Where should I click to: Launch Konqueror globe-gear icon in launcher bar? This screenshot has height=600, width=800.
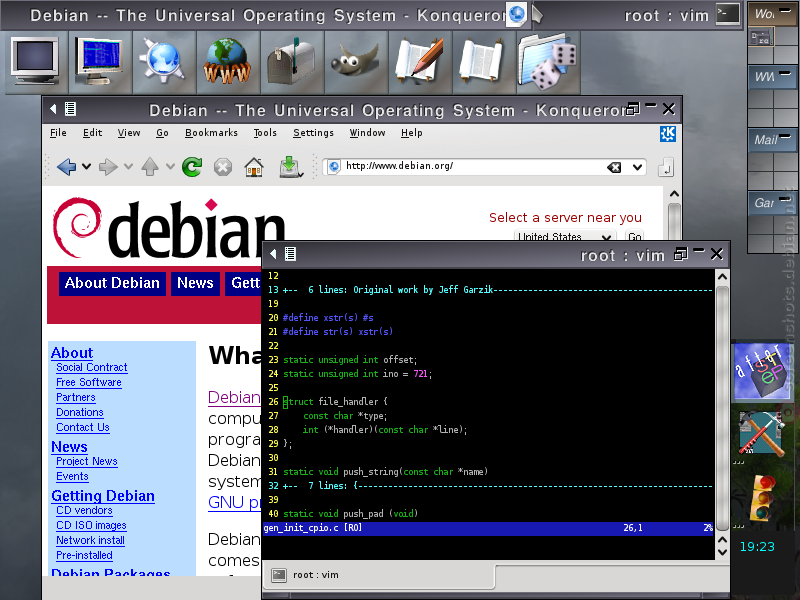tap(163, 62)
